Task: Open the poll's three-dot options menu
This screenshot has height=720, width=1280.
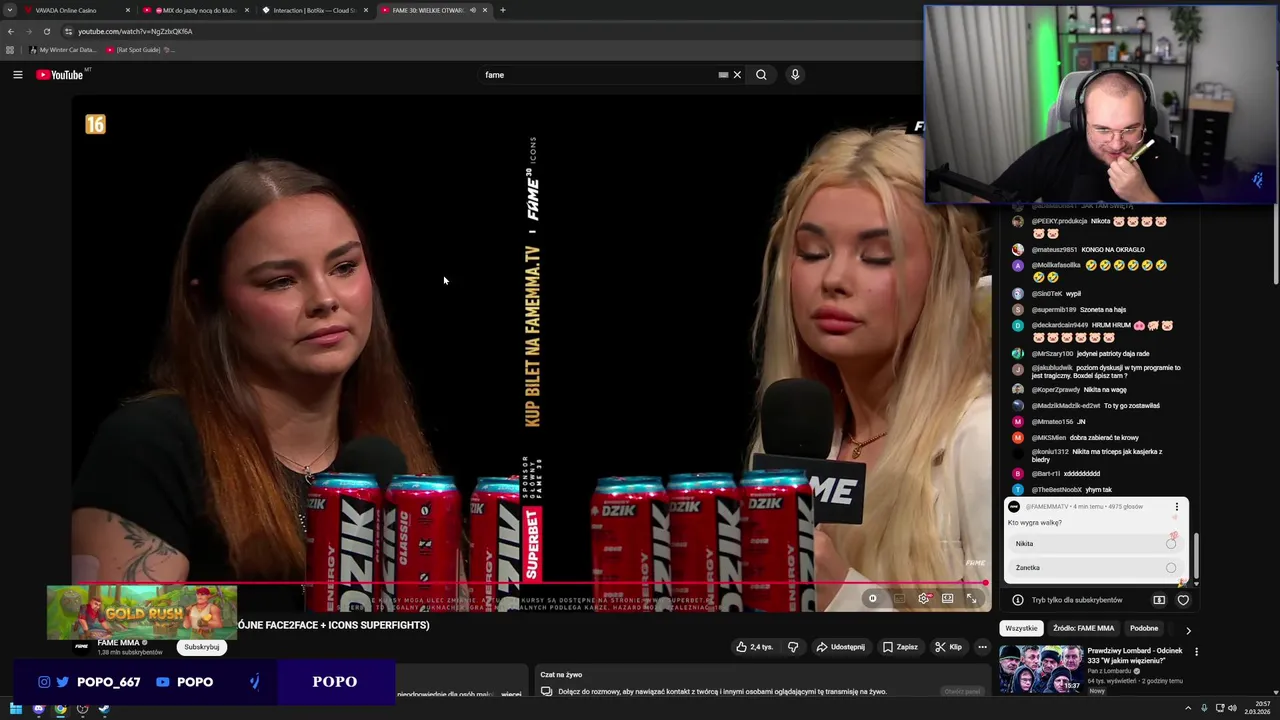Action: coord(1176,507)
